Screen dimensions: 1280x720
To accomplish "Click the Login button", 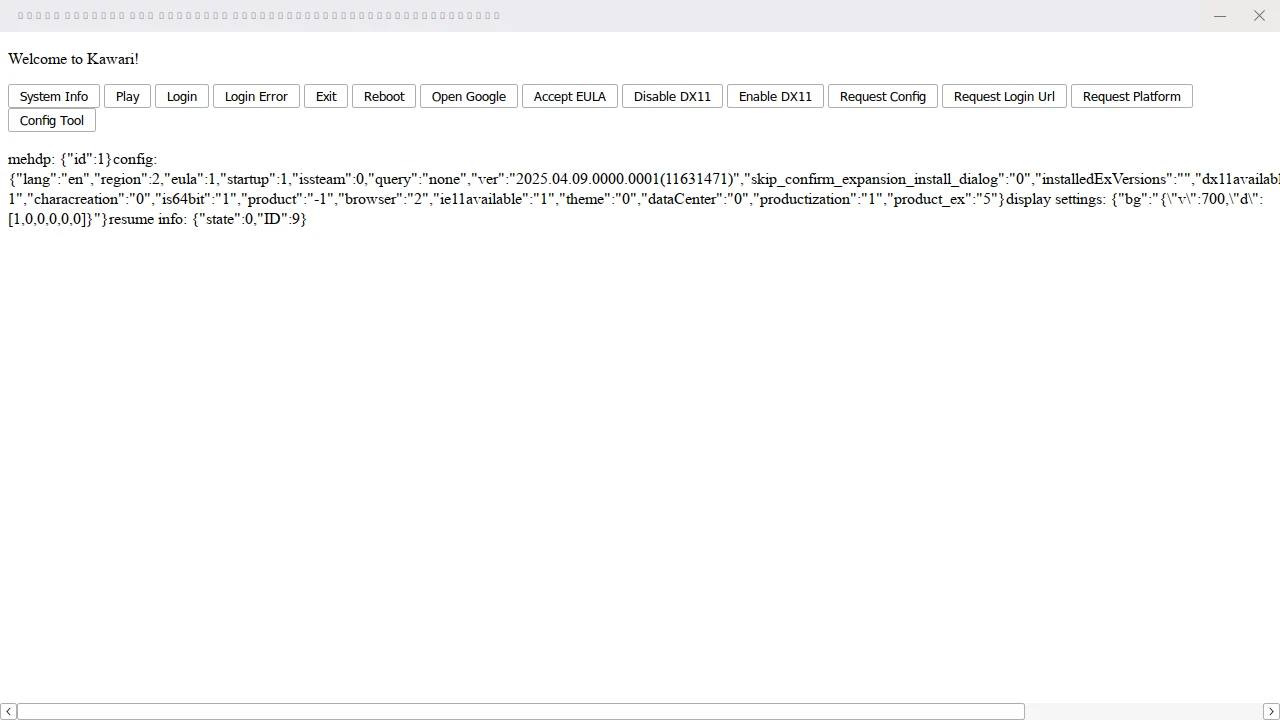I will (x=182, y=96).
